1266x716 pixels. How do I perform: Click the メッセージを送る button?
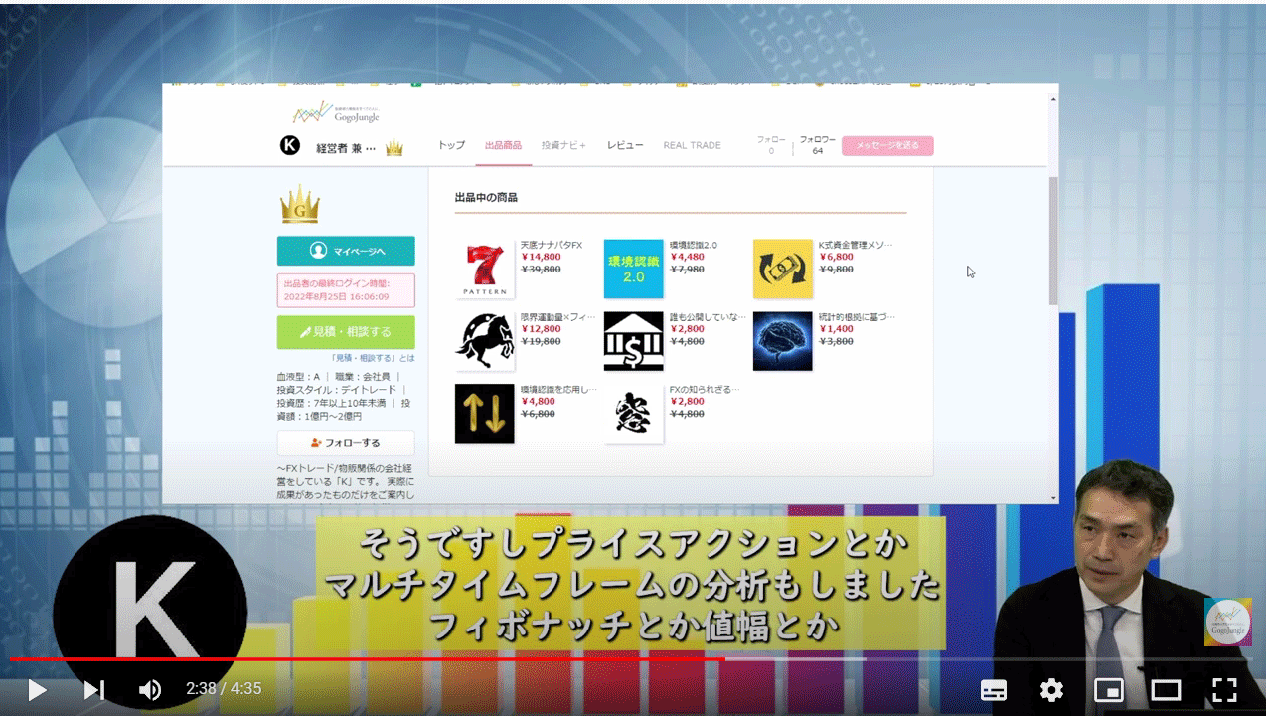coord(887,146)
